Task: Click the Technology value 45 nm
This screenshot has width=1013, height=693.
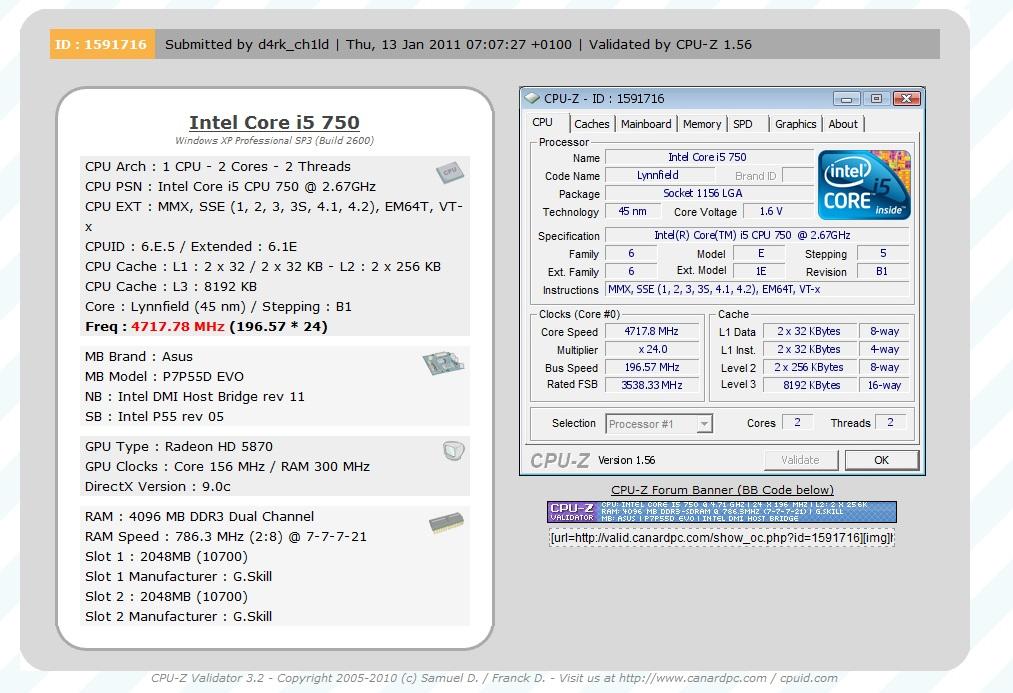Action: pyautogui.click(x=633, y=211)
